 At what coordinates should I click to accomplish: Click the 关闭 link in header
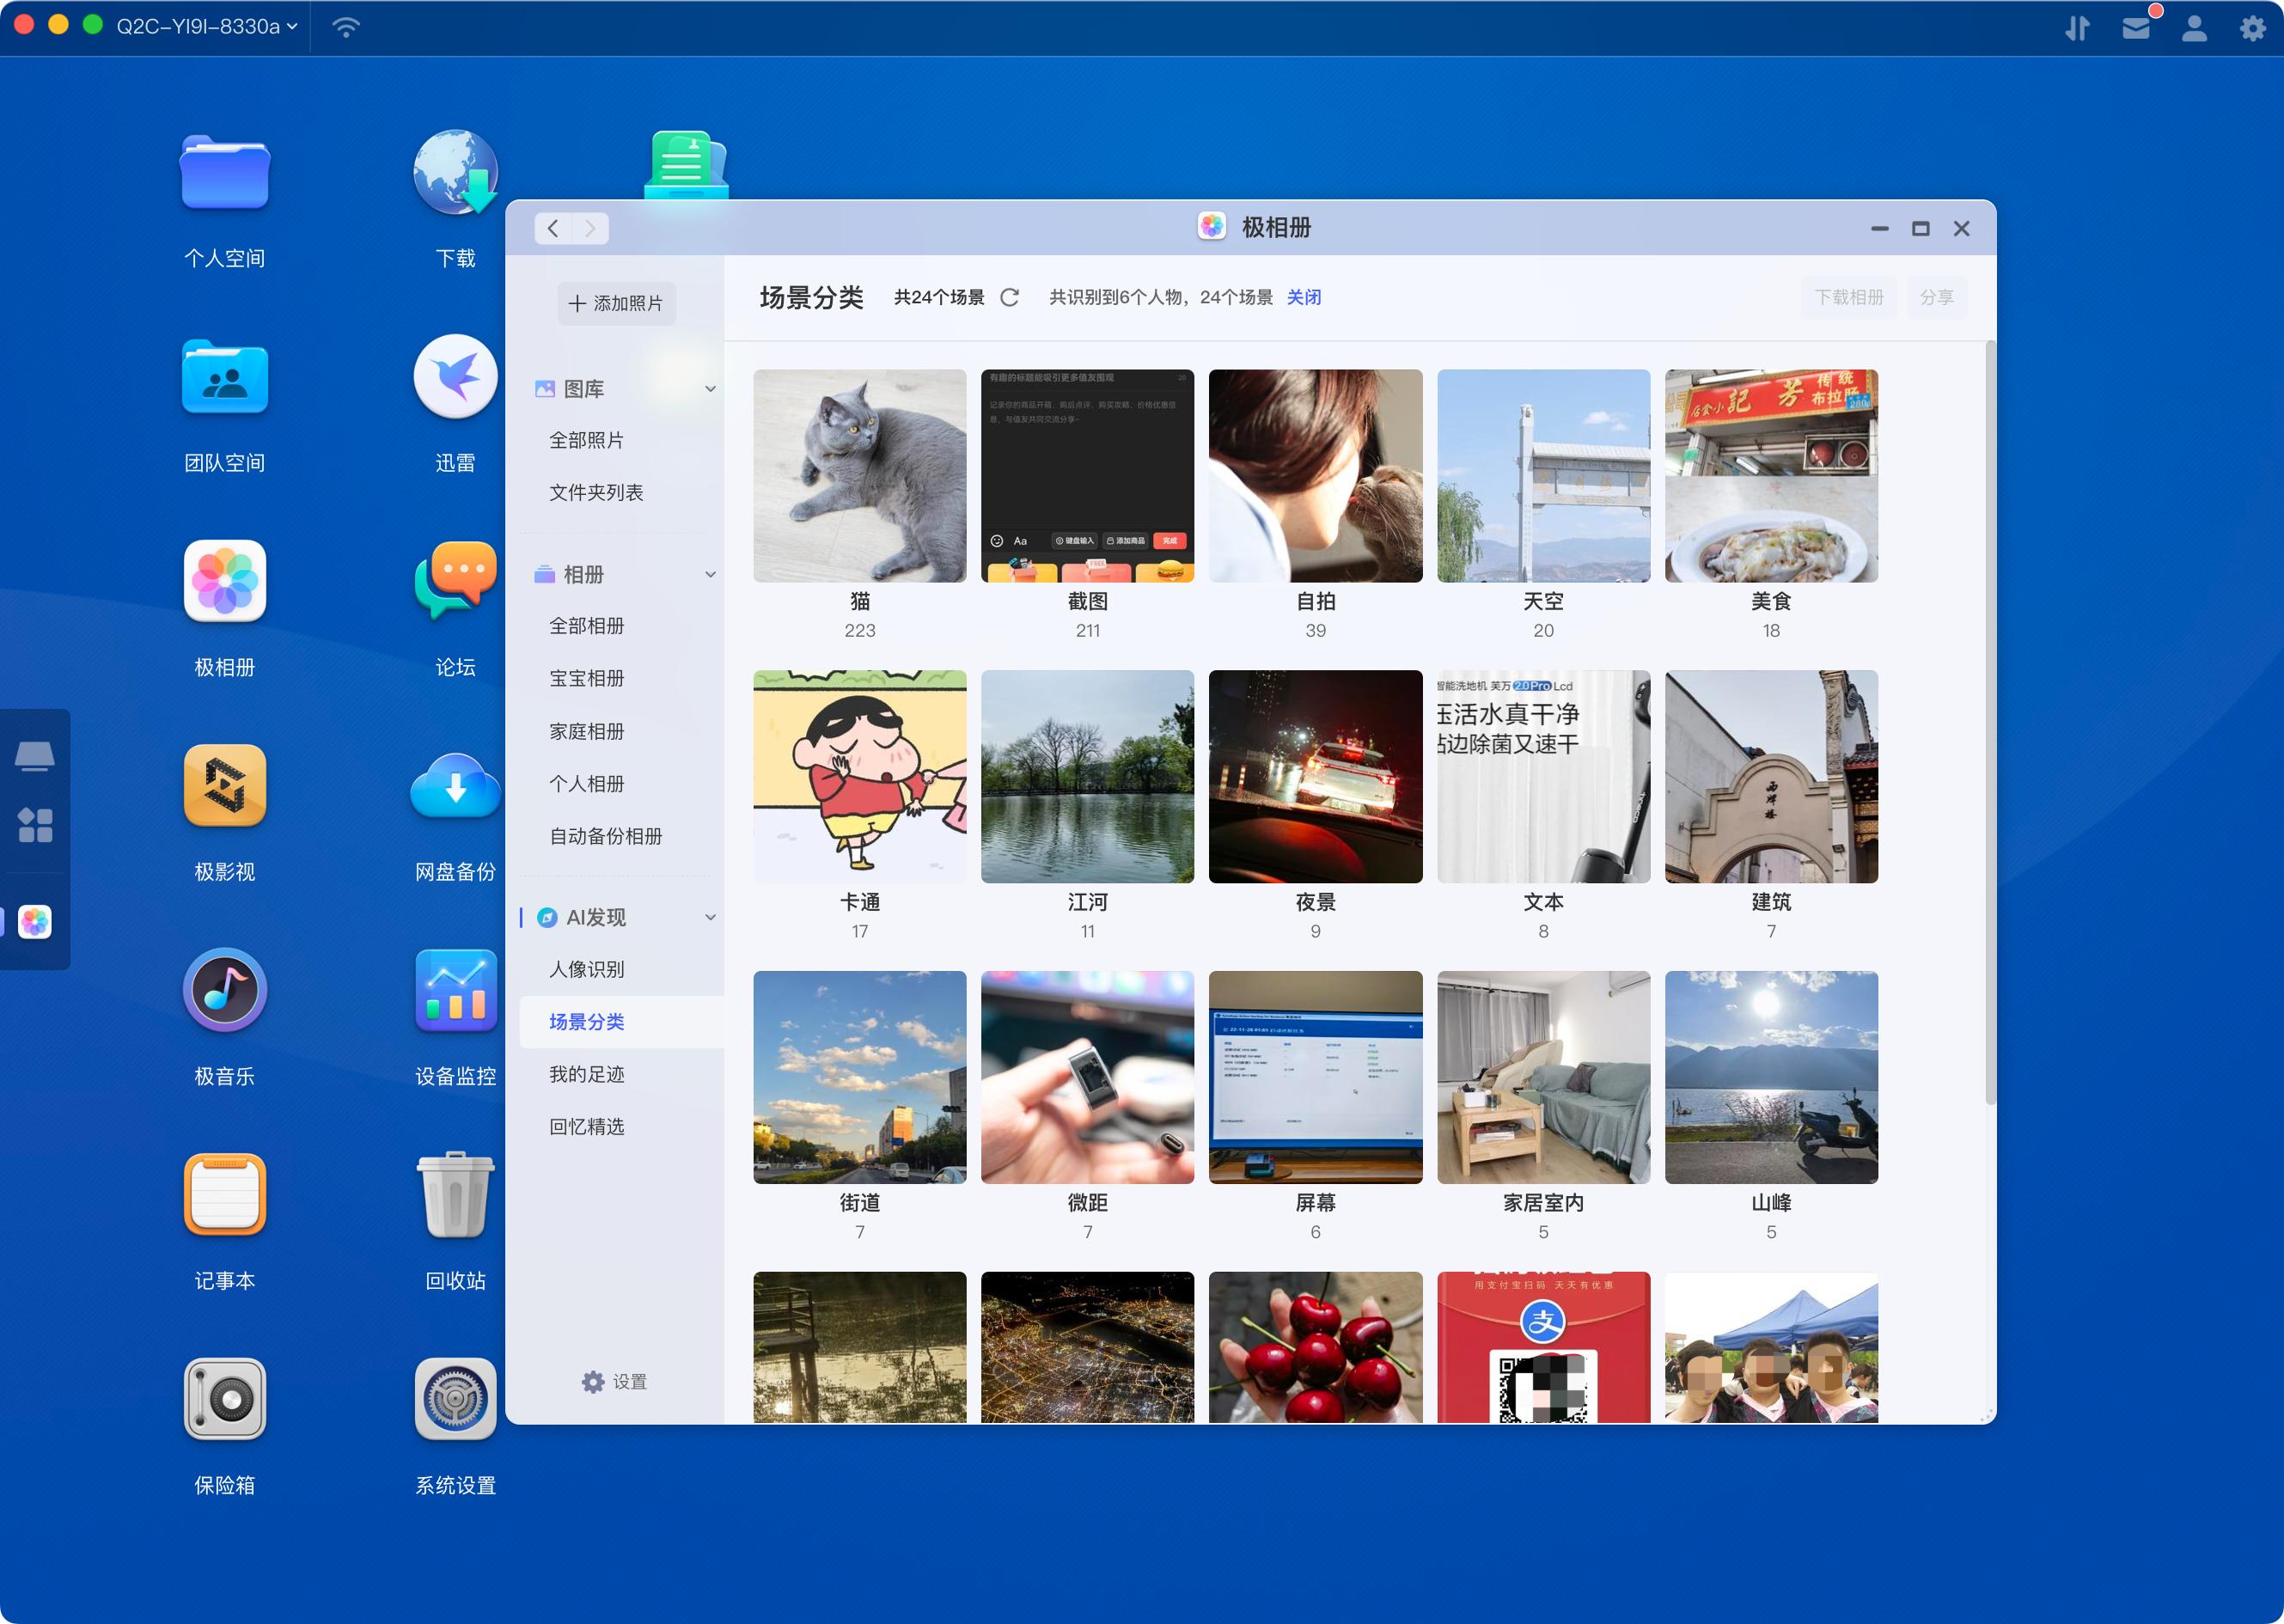(x=1303, y=297)
